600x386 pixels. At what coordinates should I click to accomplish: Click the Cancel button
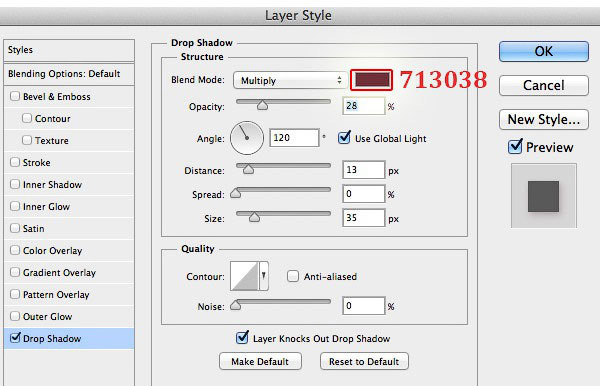[x=544, y=85]
